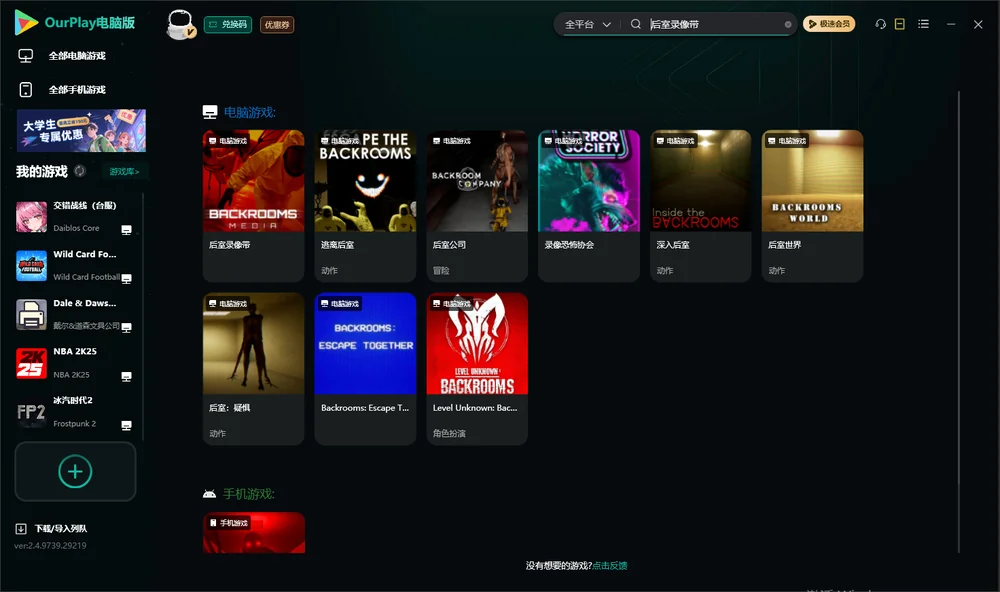Clear search text with the x icon
This screenshot has width=1000, height=592.
tap(788, 25)
